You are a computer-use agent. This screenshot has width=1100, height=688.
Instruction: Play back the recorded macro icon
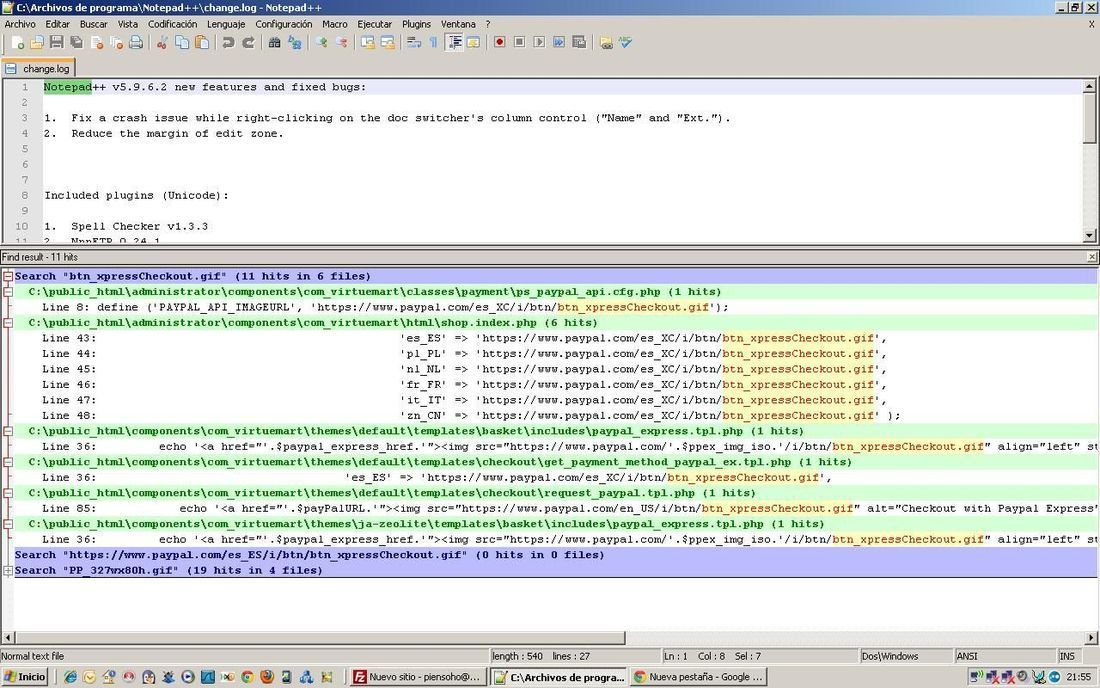coord(539,43)
